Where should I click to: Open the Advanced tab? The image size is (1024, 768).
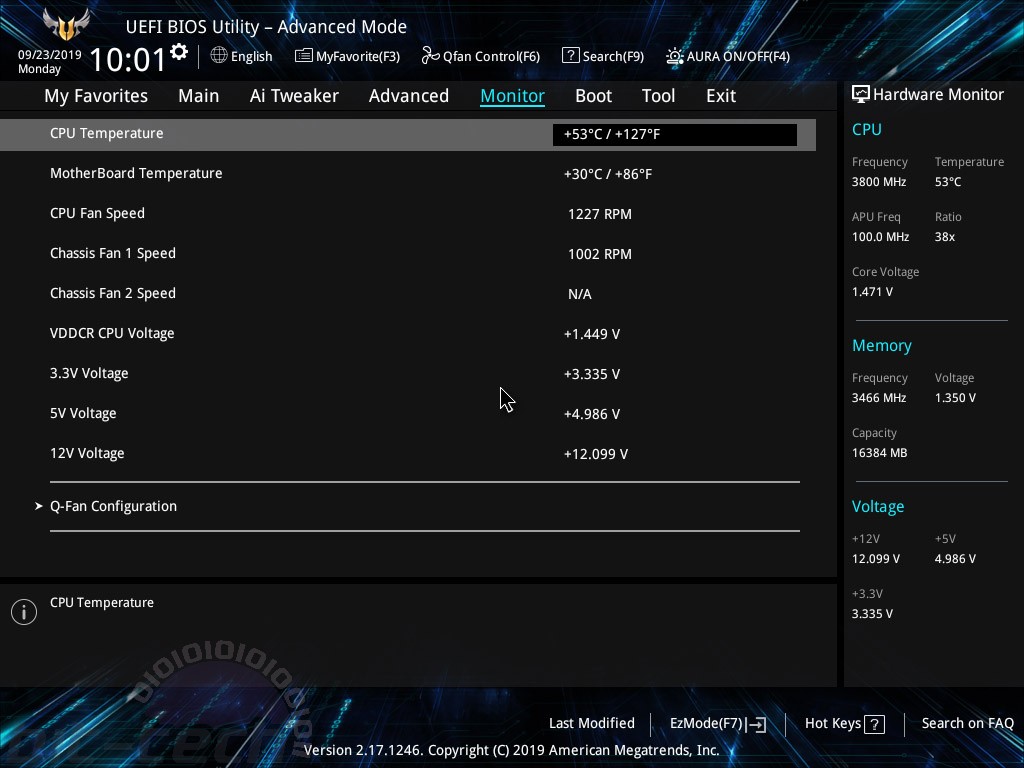click(409, 95)
